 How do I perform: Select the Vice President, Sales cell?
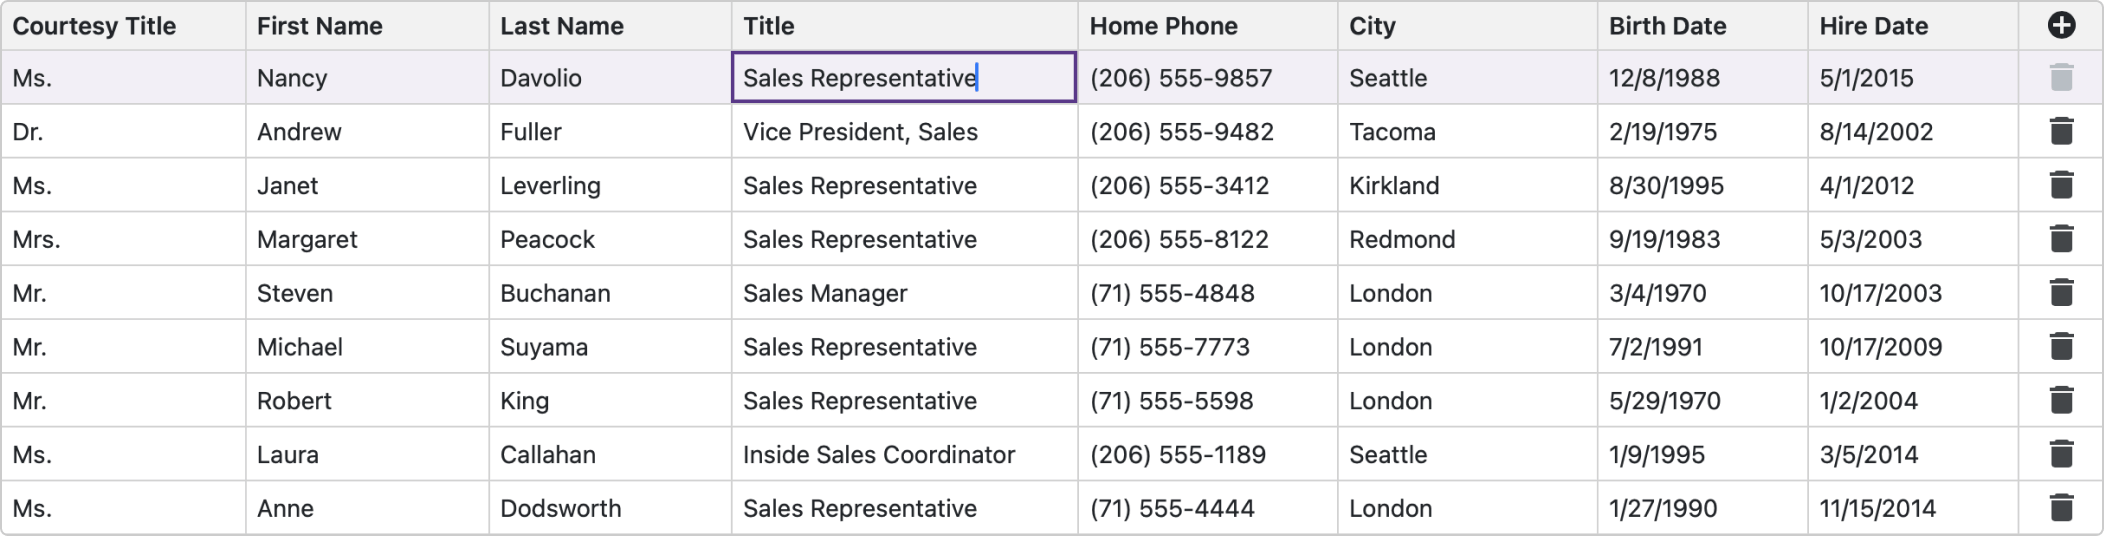[860, 132]
